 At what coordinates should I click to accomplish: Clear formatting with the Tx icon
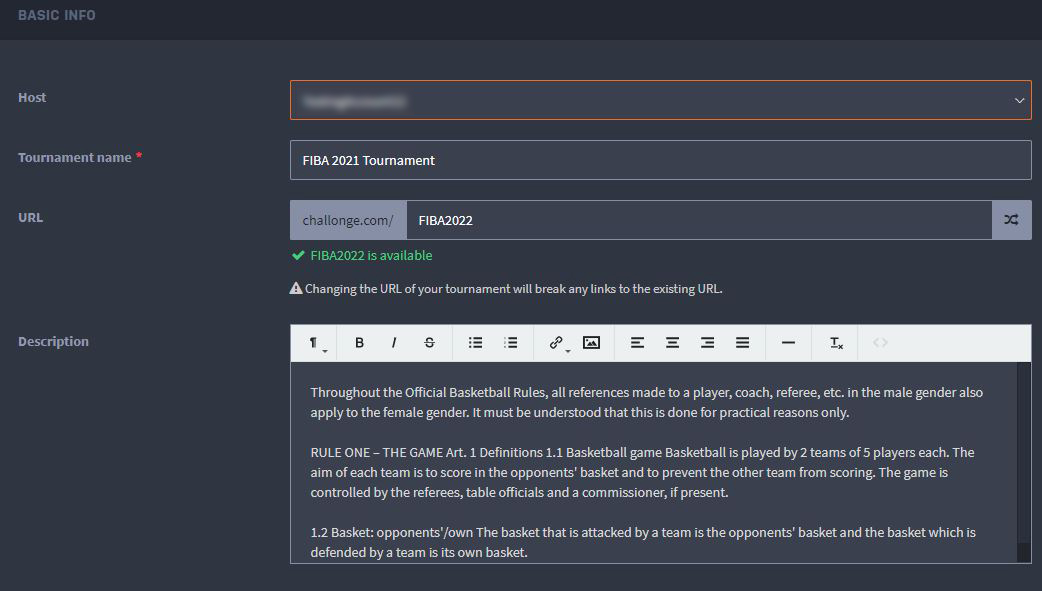click(x=834, y=342)
